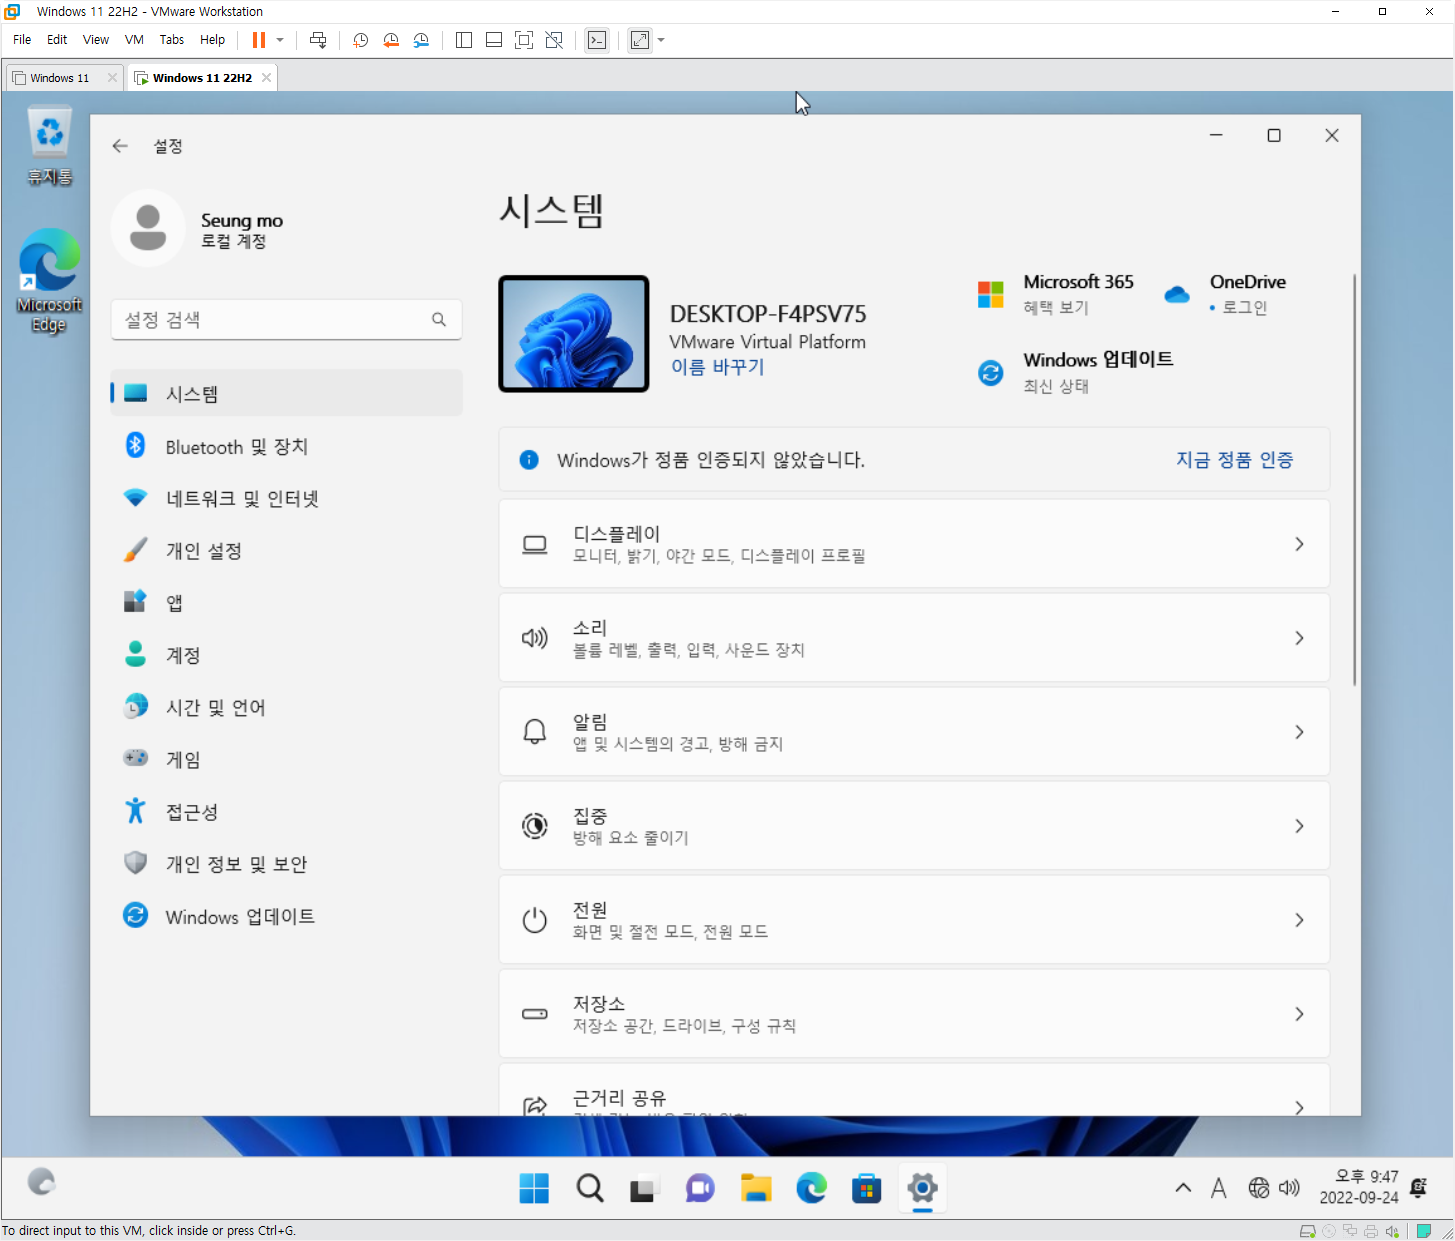Go back with the Settings back arrow

[x=120, y=146]
